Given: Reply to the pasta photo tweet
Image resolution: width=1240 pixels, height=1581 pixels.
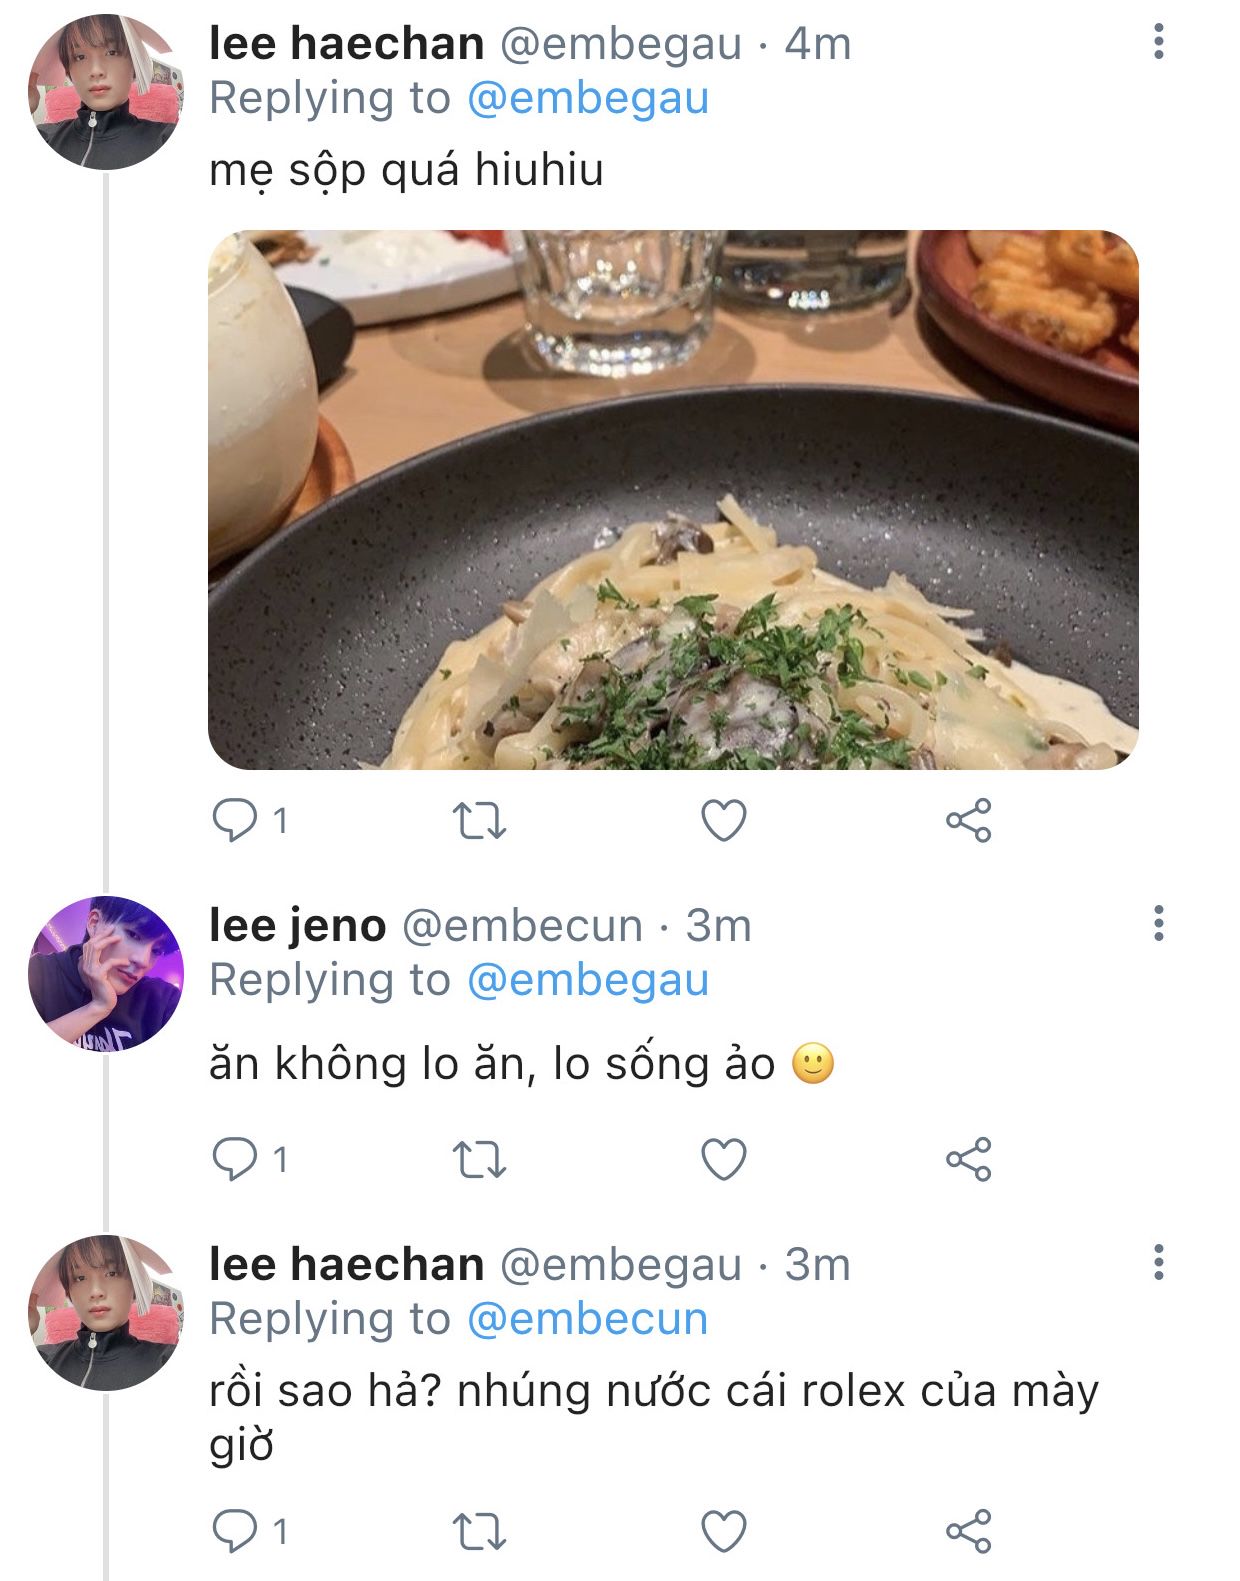Looking at the screenshot, I should click(234, 821).
